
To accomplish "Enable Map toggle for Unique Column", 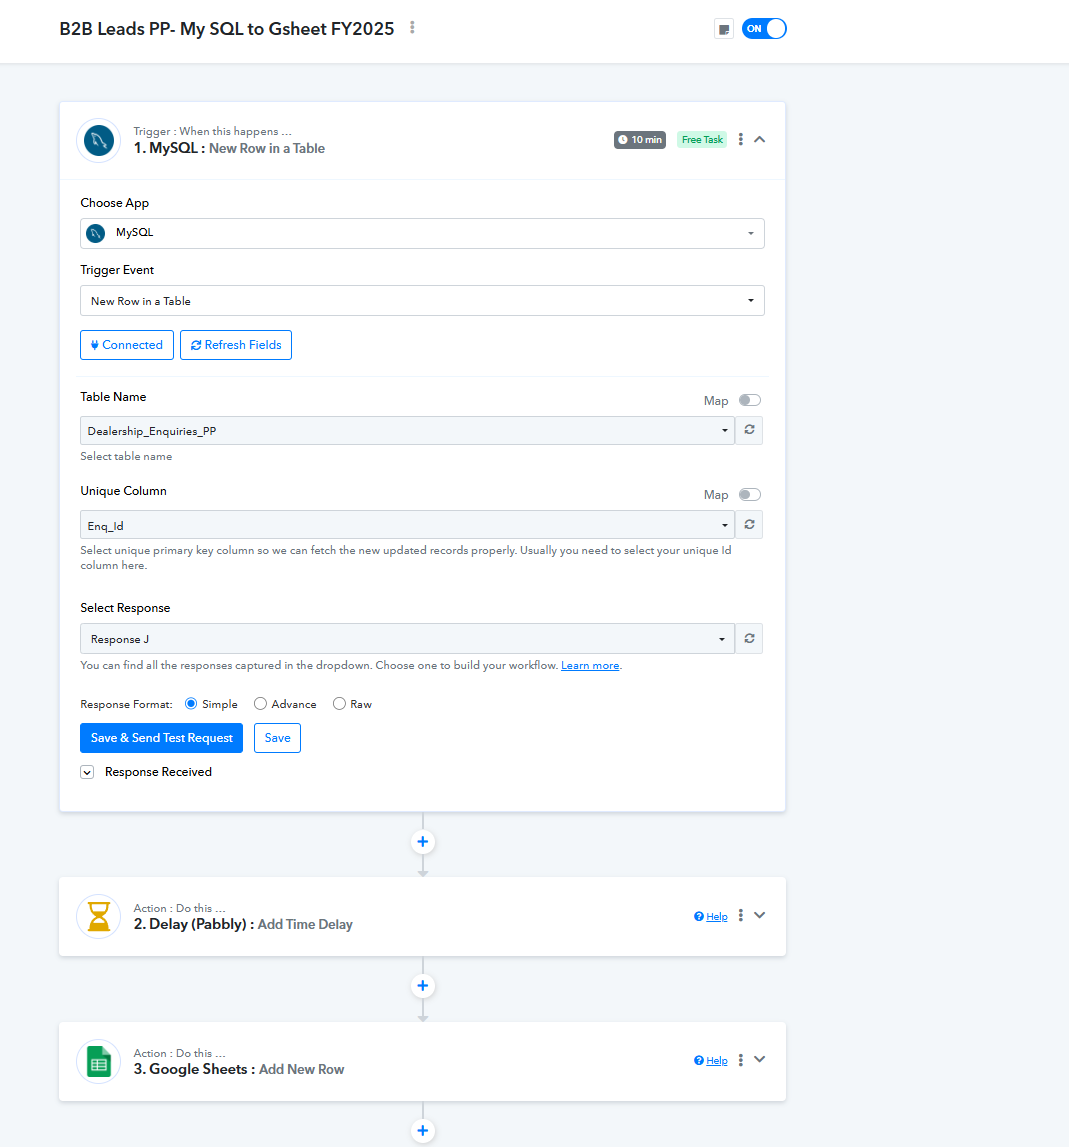I will click(749, 495).
